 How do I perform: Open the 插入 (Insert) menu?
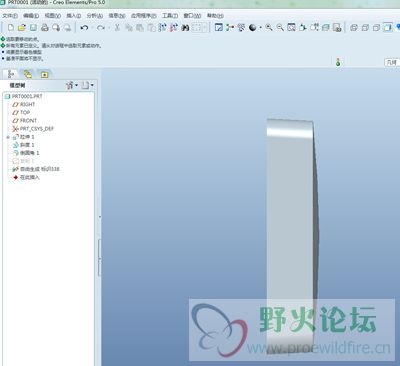(x=74, y=16)
